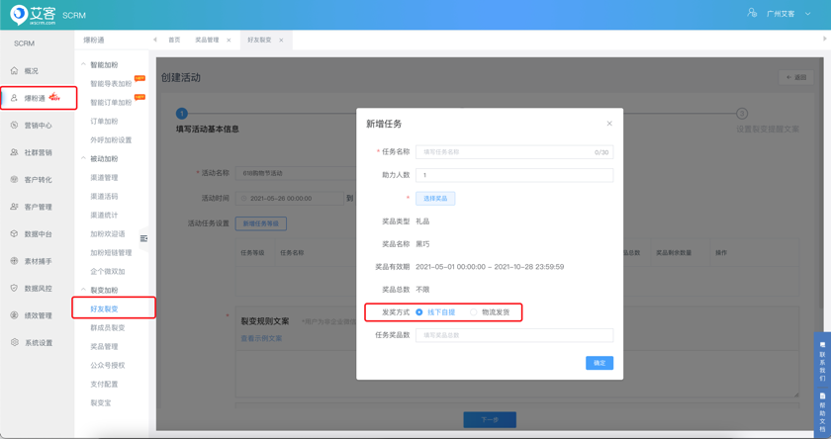Select the 物流发货 radio option

(x=474, y=312)
